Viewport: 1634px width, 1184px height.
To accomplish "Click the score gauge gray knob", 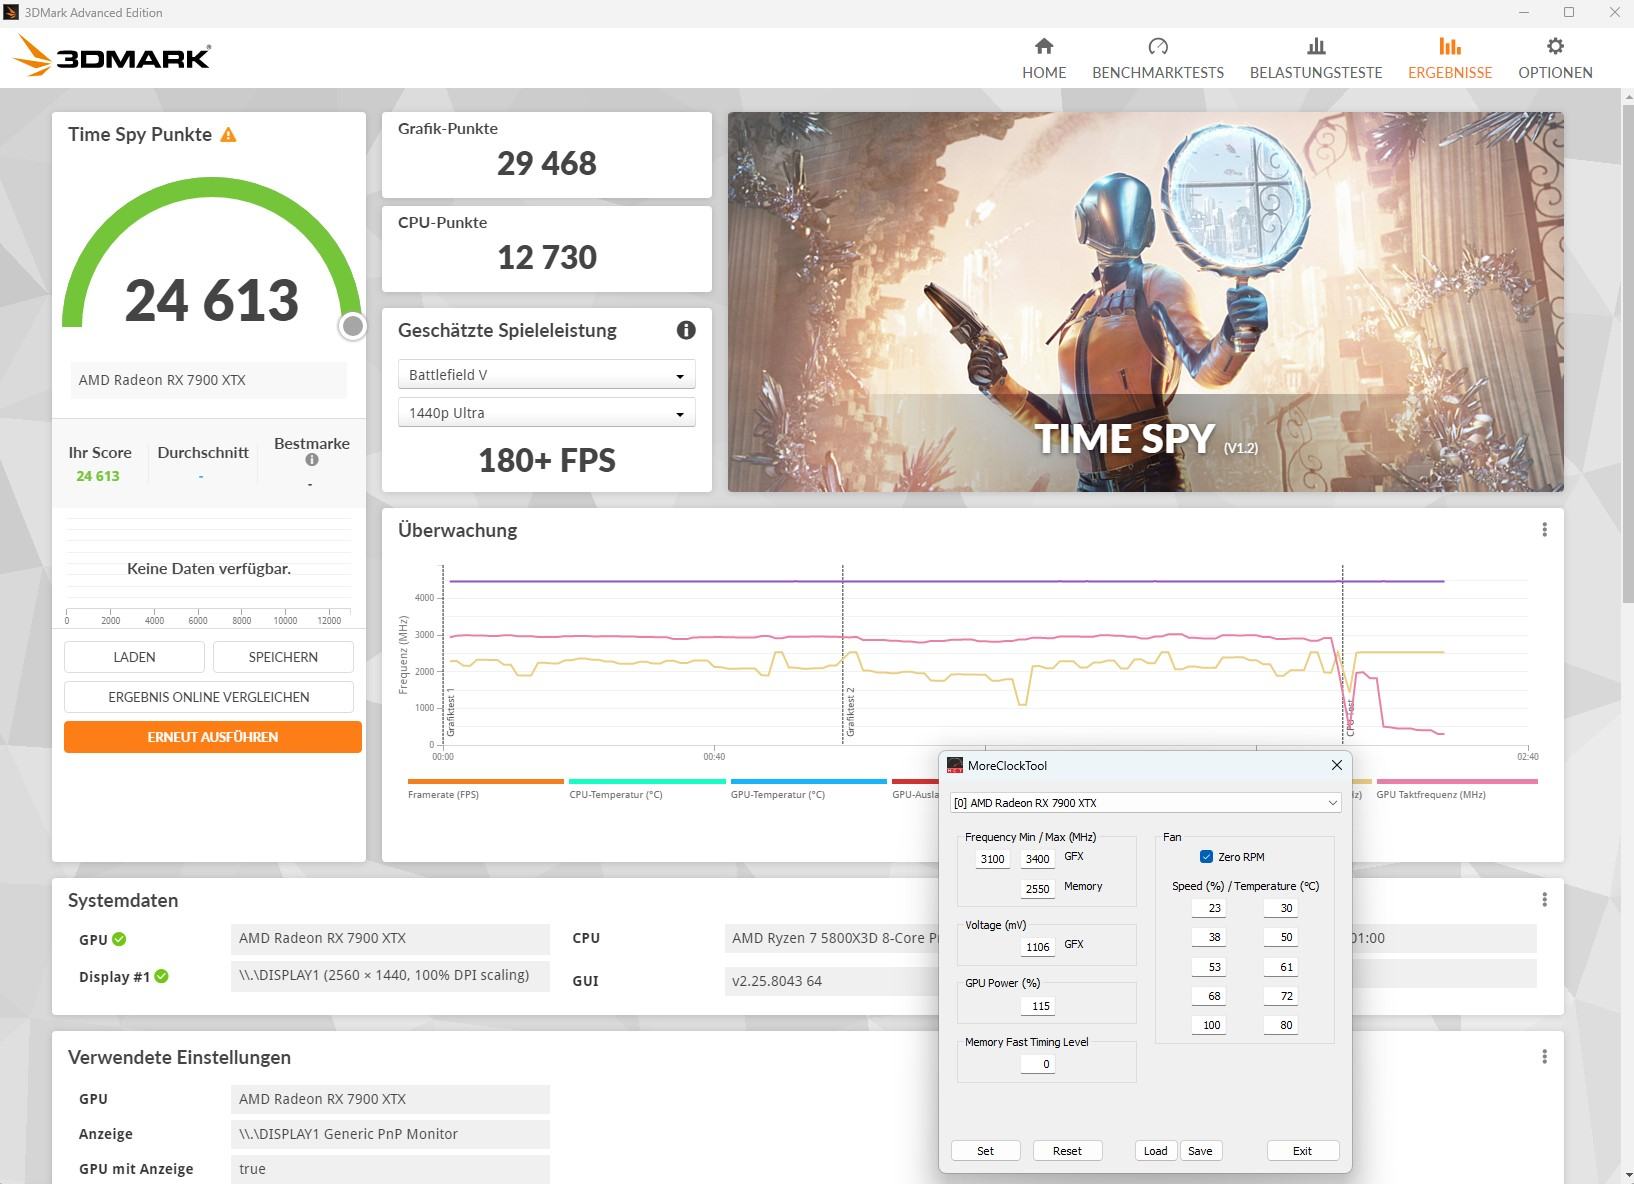I will (353, 326).
